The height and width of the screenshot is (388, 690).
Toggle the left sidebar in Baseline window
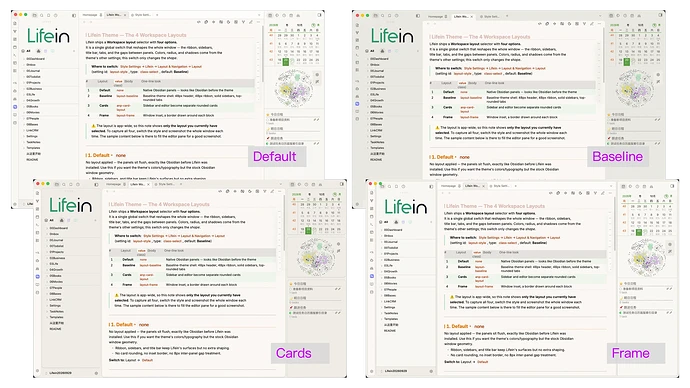(x=418, y=15)
